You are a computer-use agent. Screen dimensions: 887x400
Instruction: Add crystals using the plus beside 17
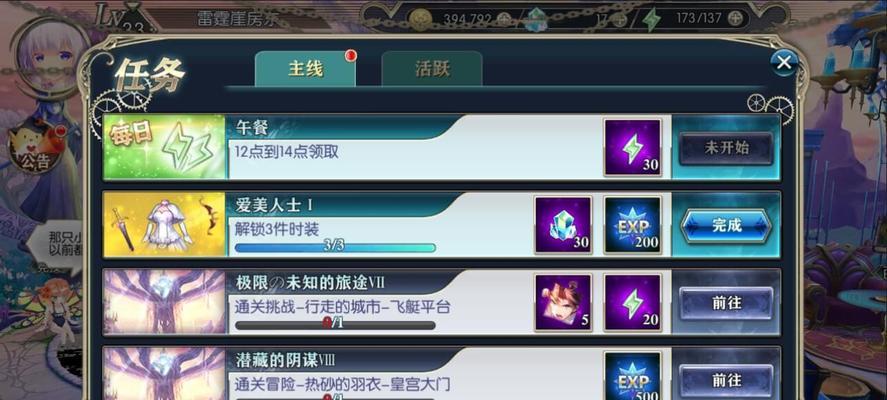[619, 19]
